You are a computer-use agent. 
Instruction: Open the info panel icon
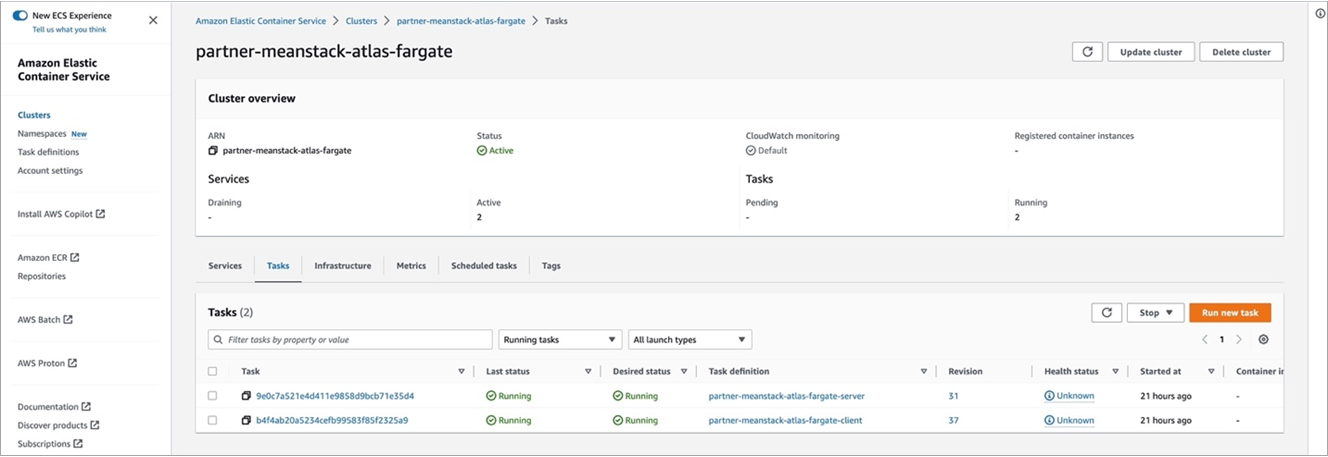[x=1320, y=13]
